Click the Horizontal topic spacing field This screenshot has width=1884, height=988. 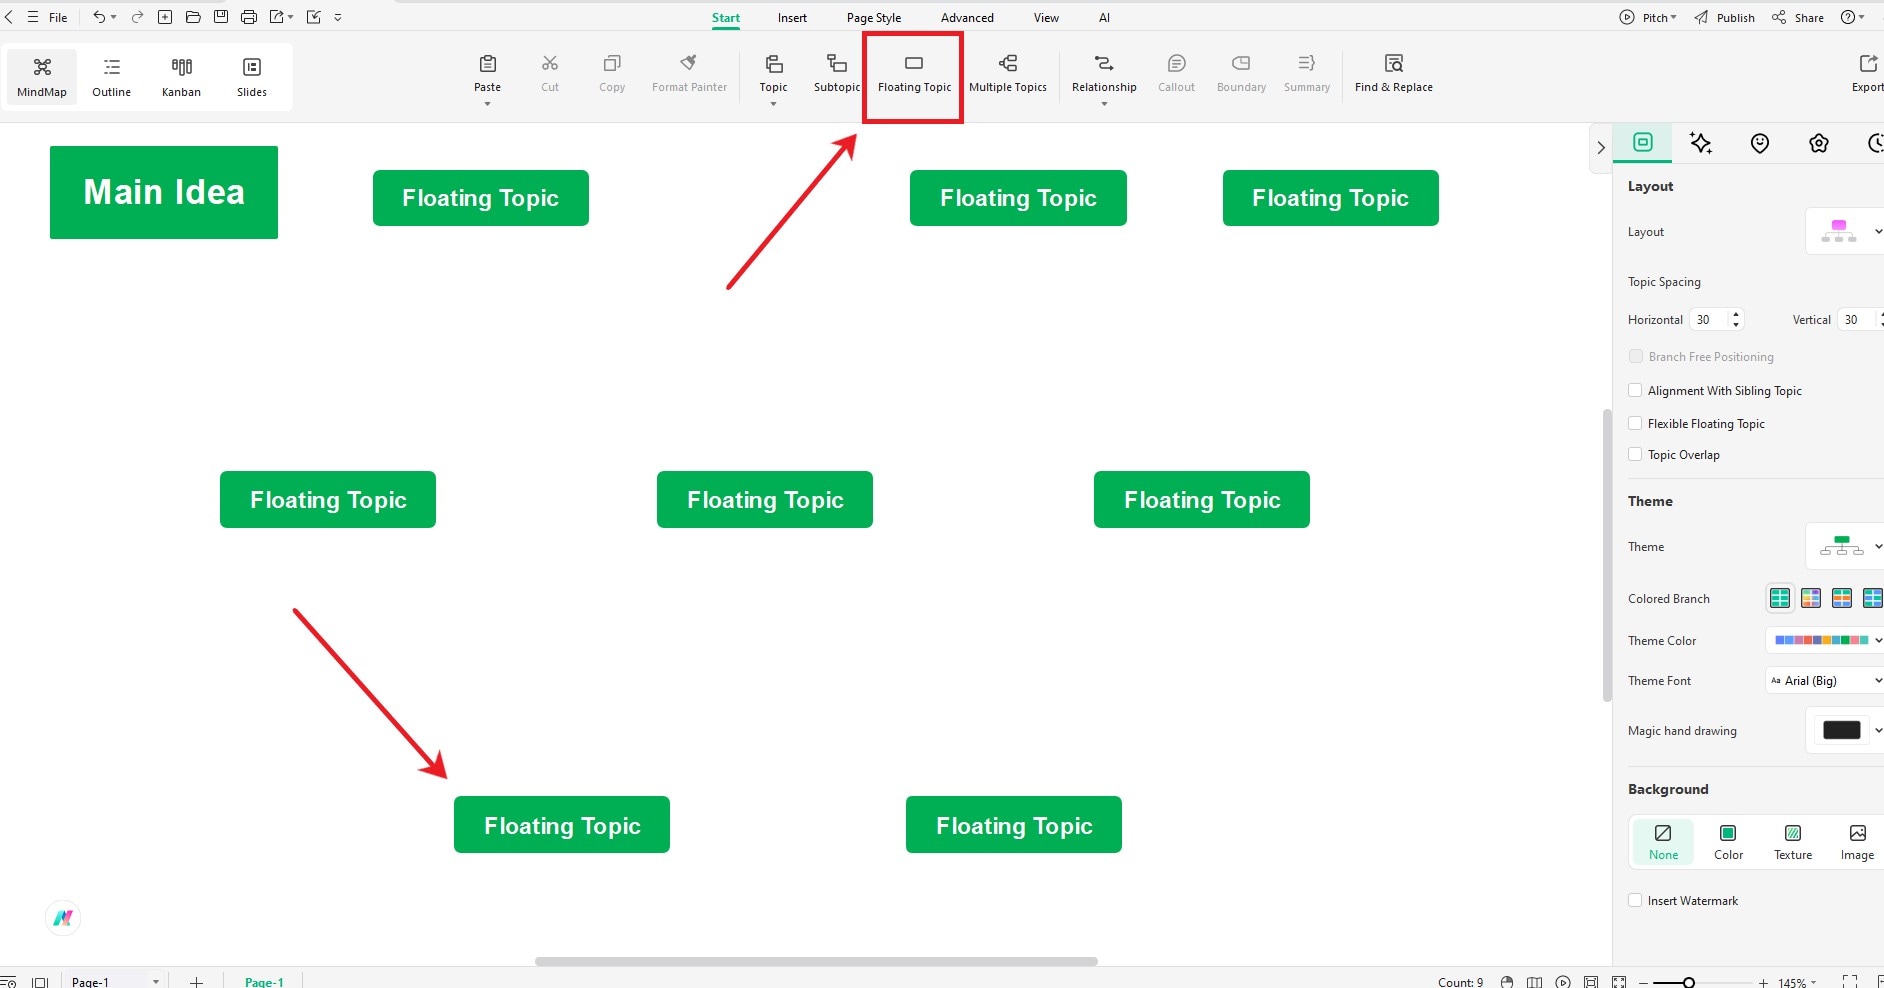(x=1716, y=319)
